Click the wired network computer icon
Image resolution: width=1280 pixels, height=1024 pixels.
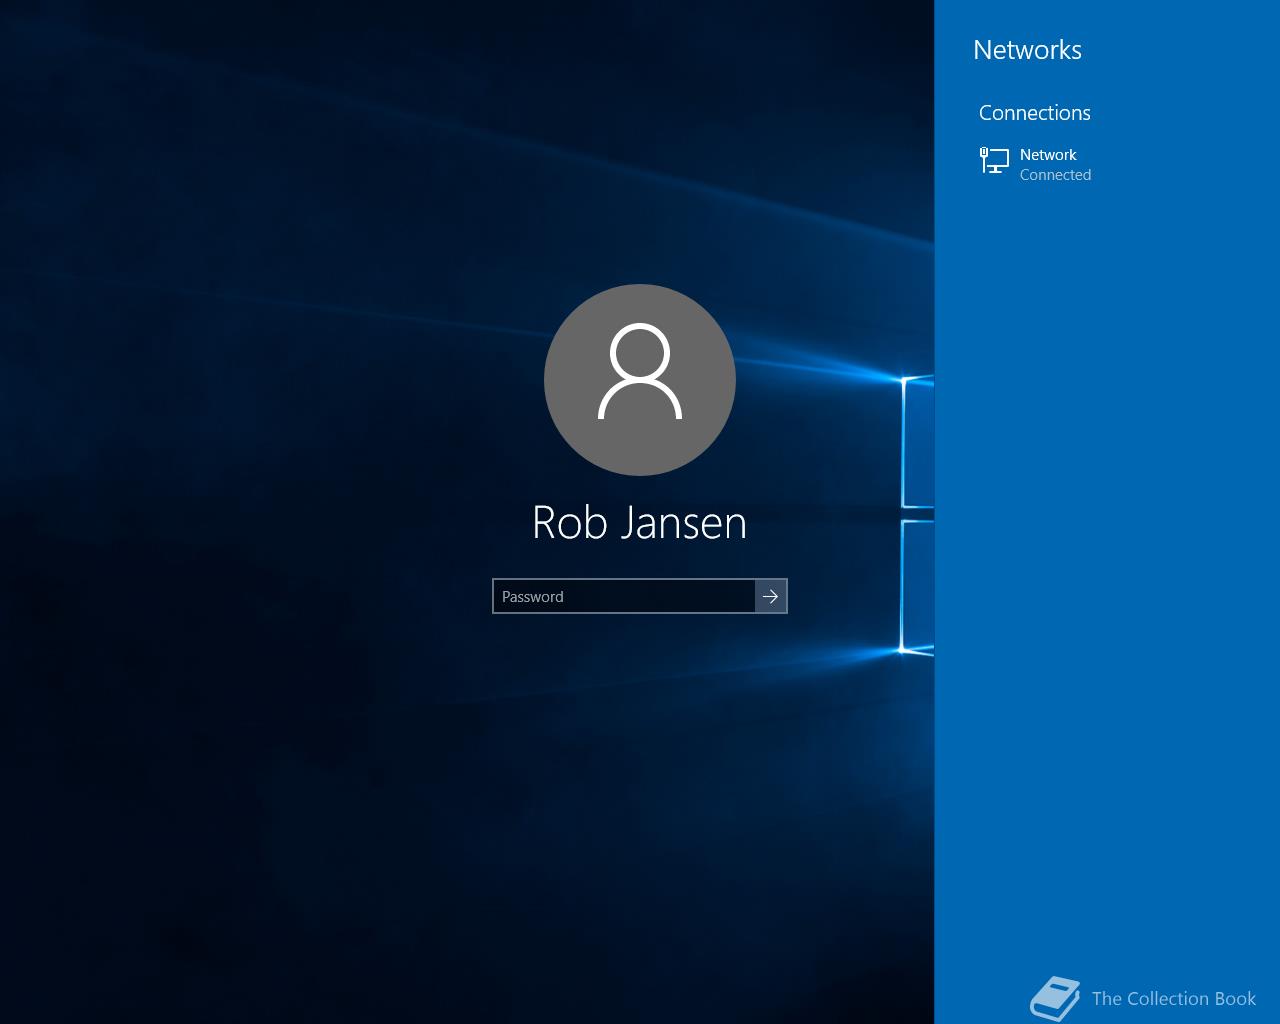(x=994, y=160)
